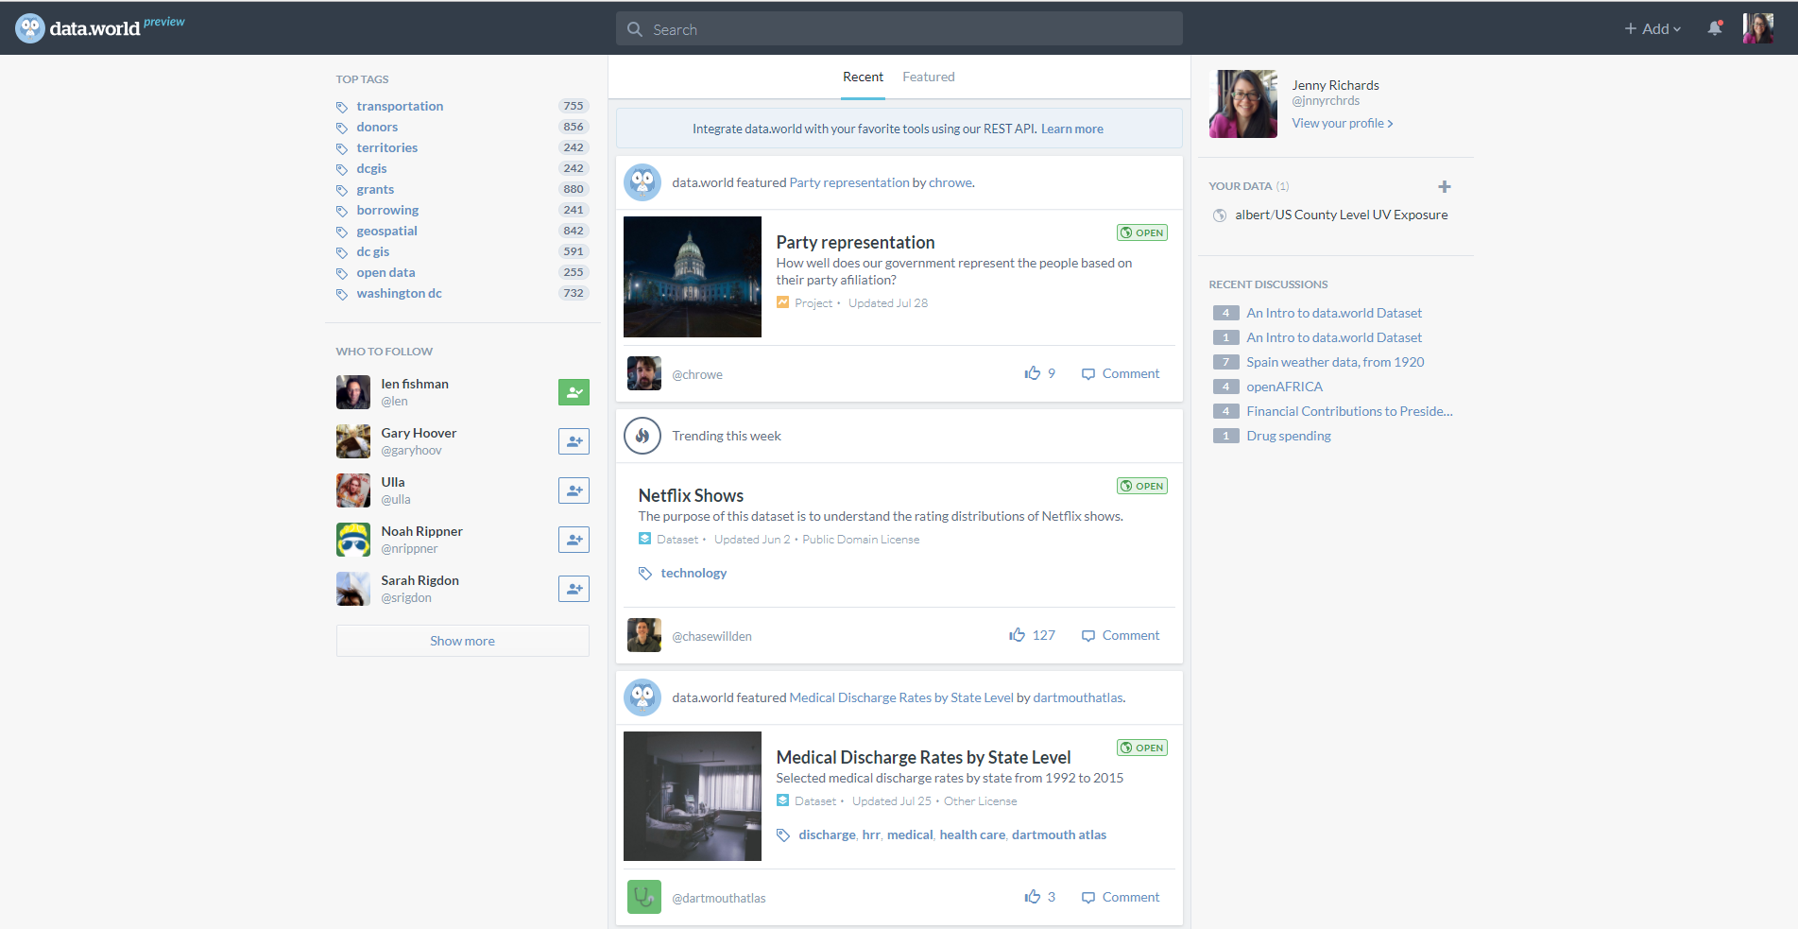Click the search magnifier icon
Viewport: 1798px width, 929px height.
(x=634, y=29)
